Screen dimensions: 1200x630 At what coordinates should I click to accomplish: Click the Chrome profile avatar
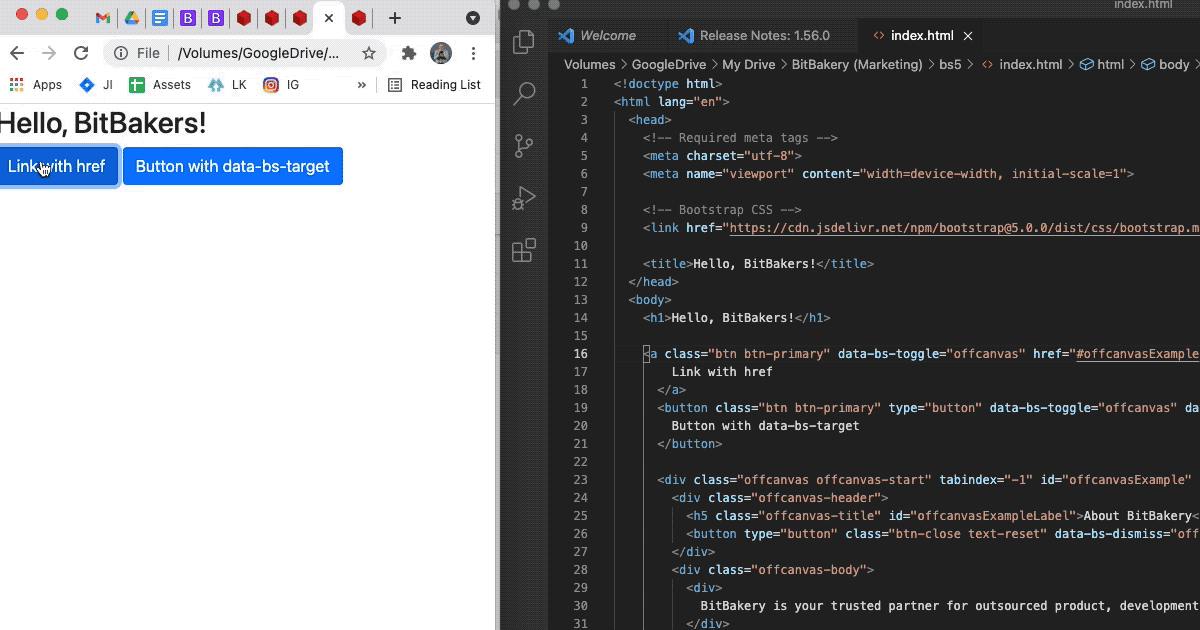(441, 52)
